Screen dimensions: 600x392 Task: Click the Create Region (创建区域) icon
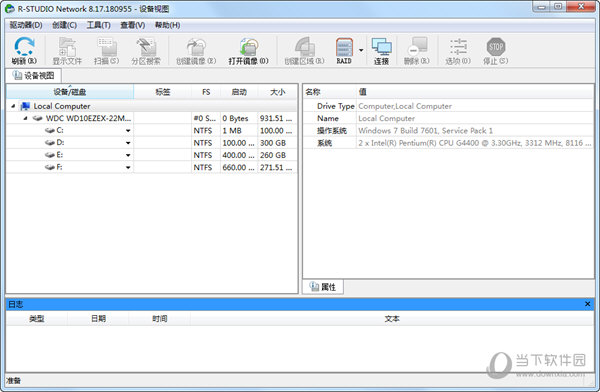[x=304, y=51]
